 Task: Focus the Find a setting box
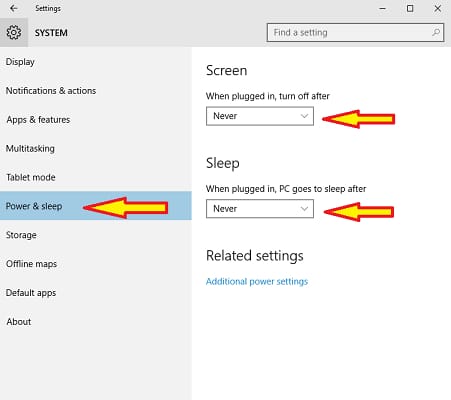coord(355,32)
